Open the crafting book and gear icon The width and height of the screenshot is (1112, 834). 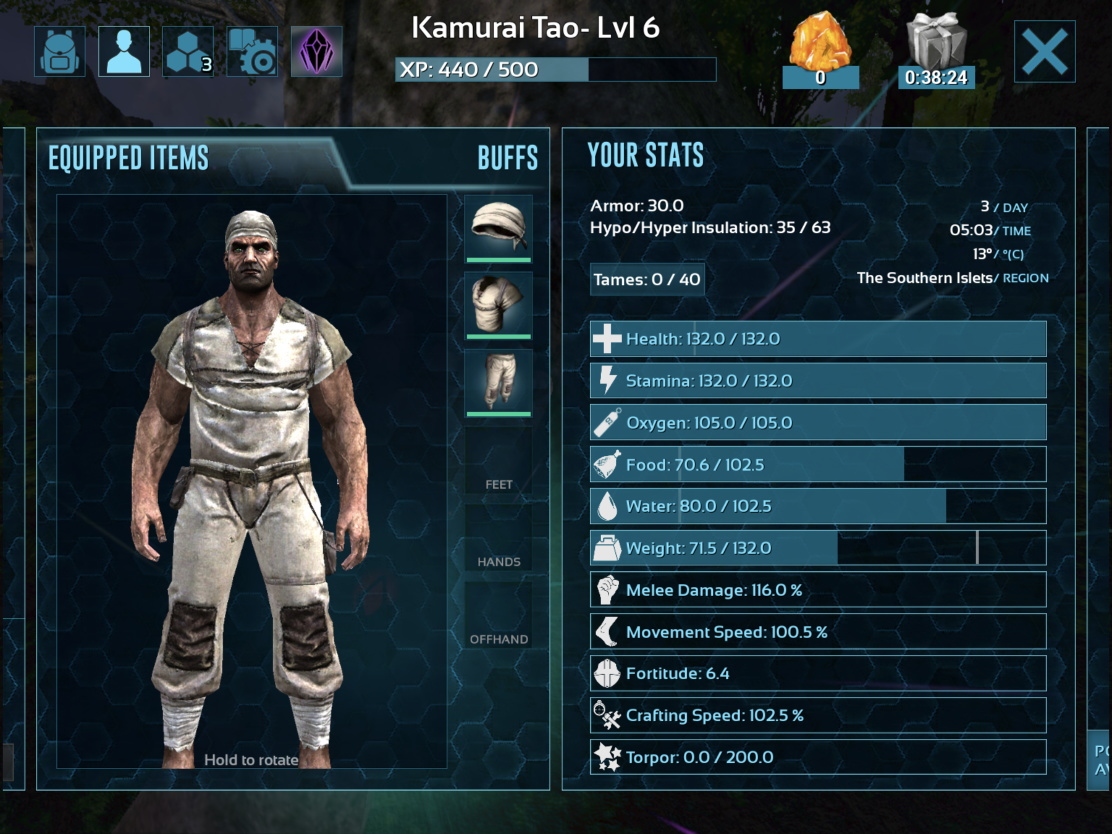[252, 51]
